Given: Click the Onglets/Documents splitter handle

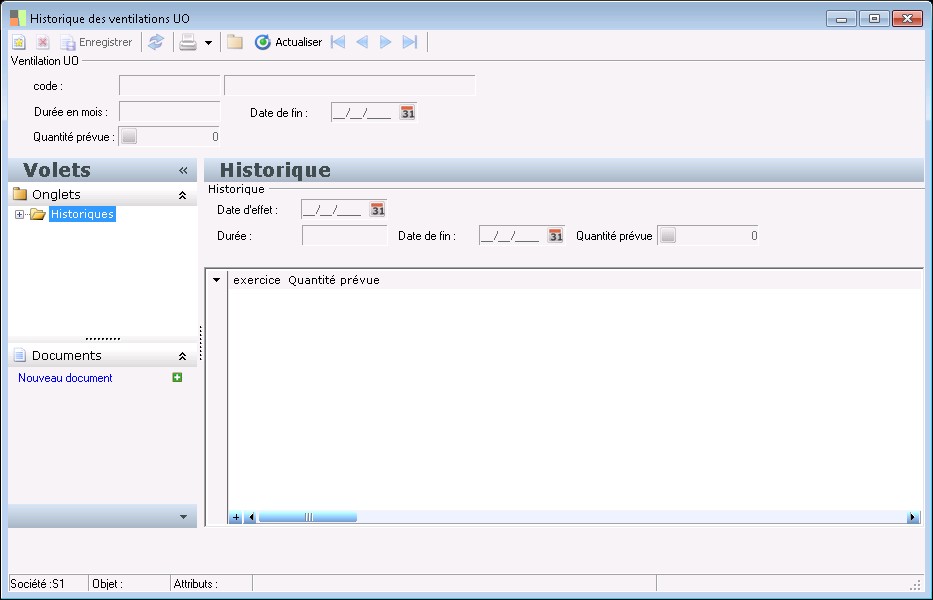Looking at the screenshot, I should click(x=102, y=339).
